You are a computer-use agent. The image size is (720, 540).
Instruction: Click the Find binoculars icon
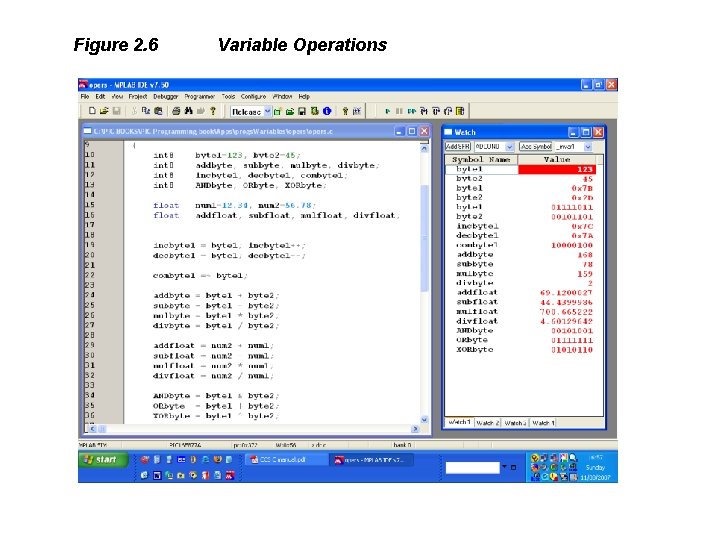point(188,111)
